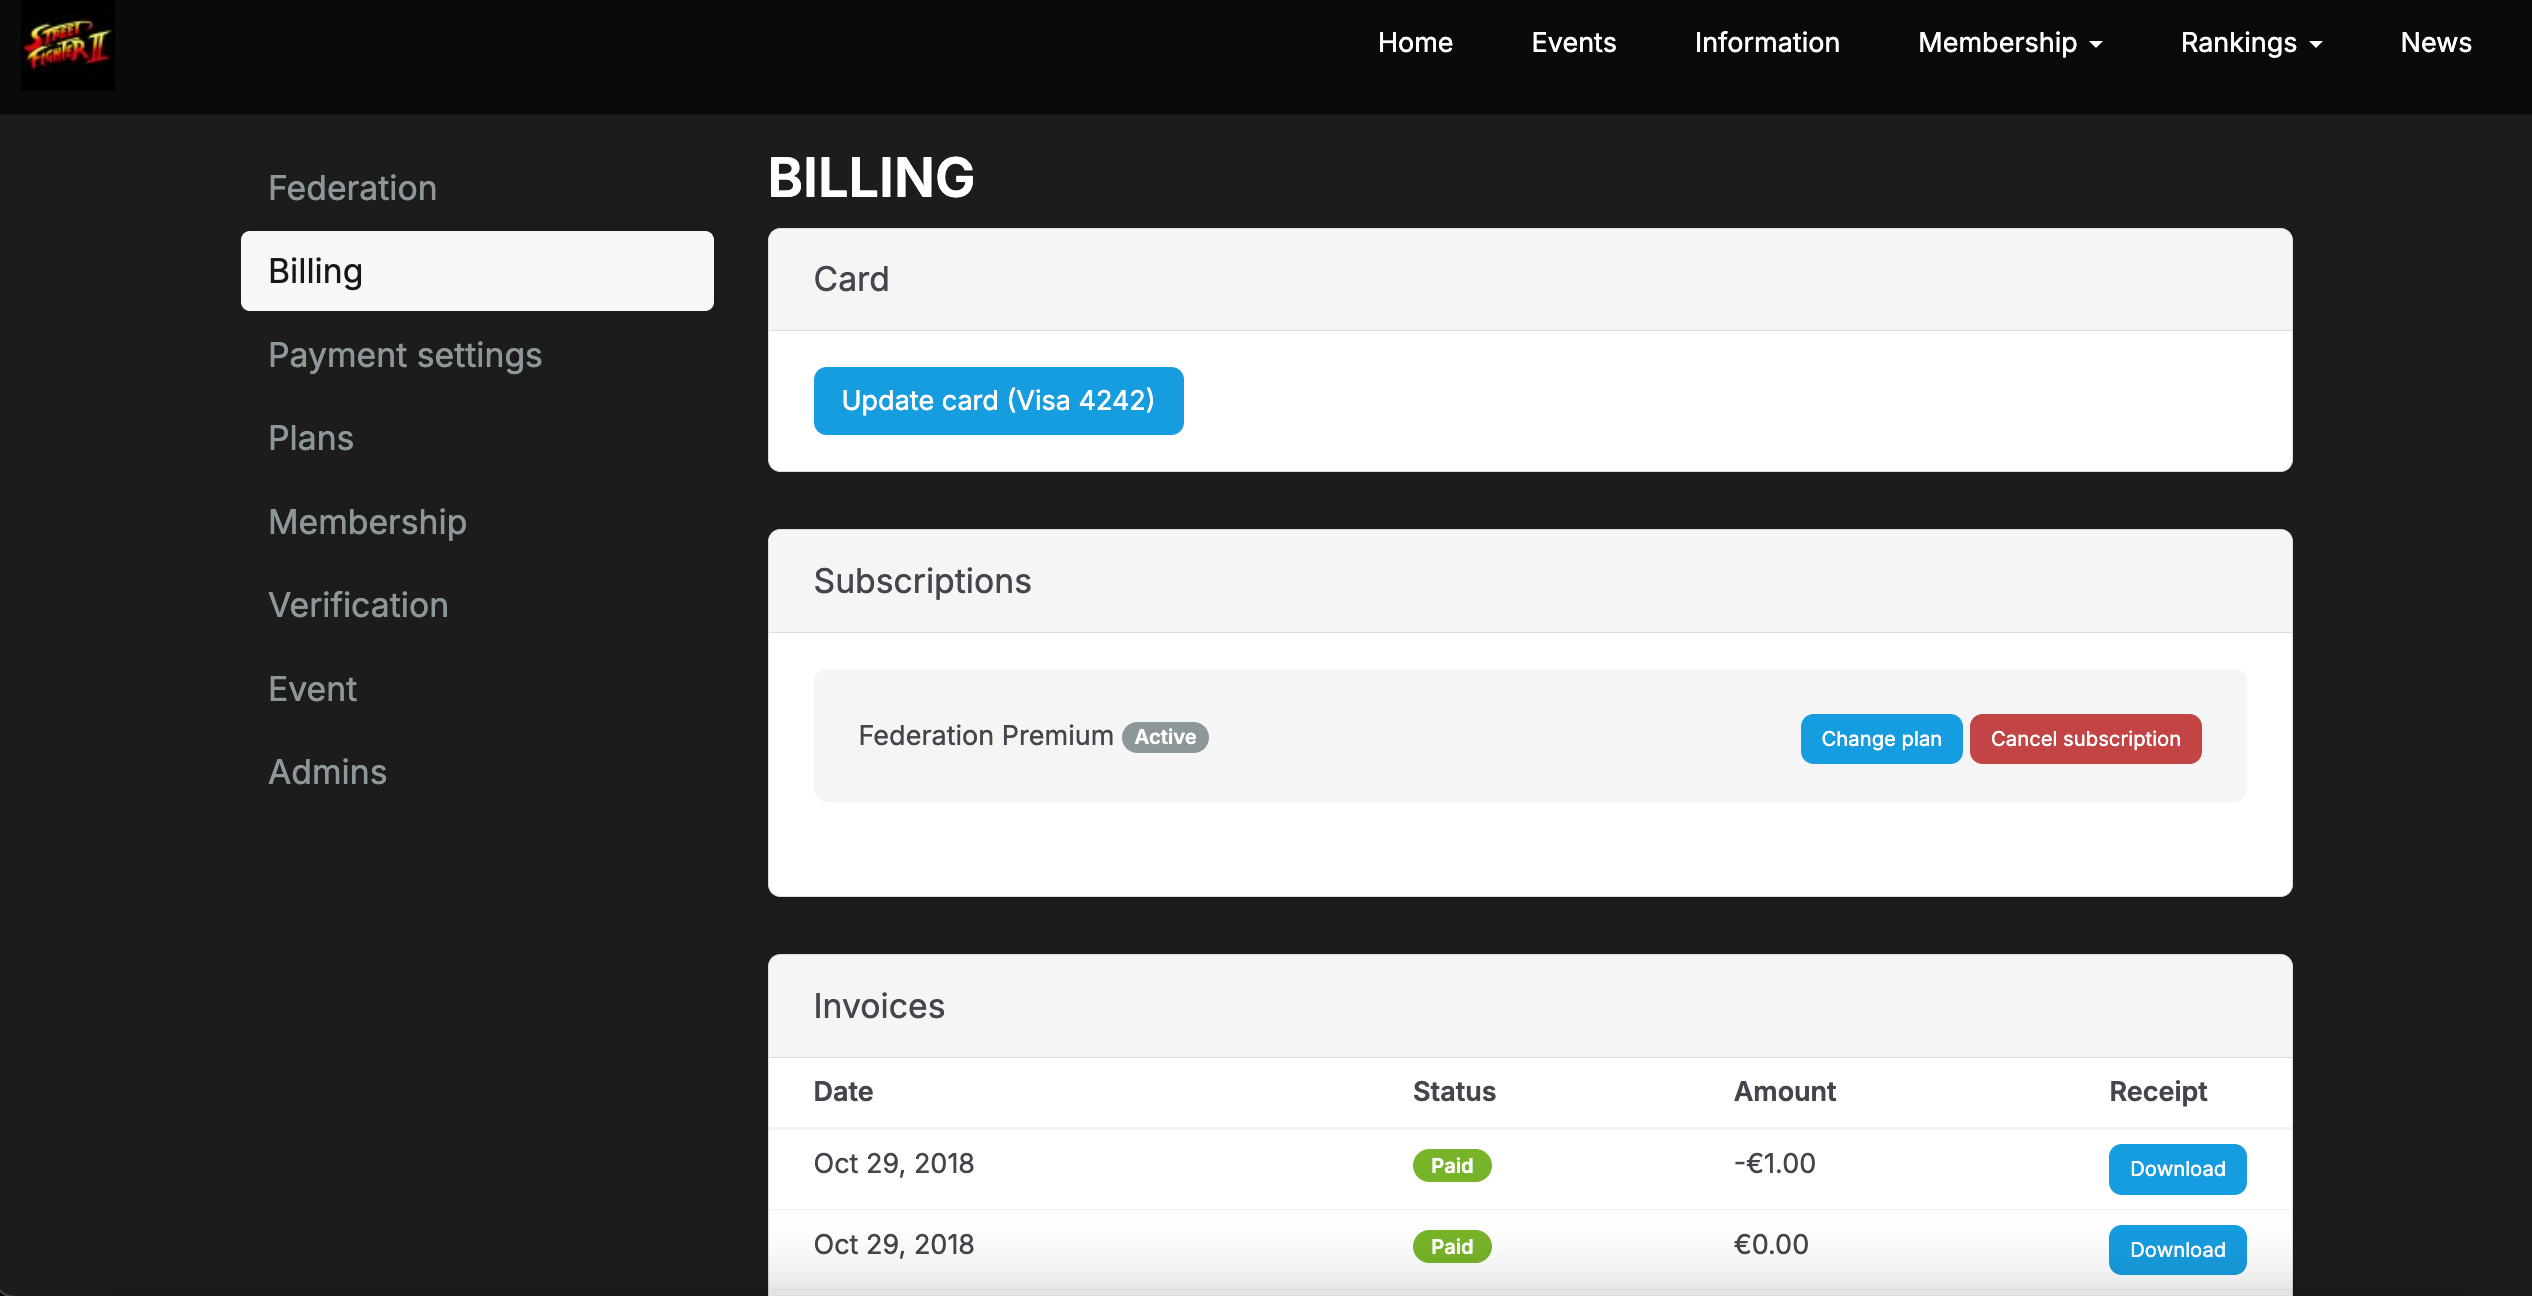The width and height of the screenshot is (2532, 1296).
Task: Expand the Membership dropdown in navbar
Action: coord(2010,43)
